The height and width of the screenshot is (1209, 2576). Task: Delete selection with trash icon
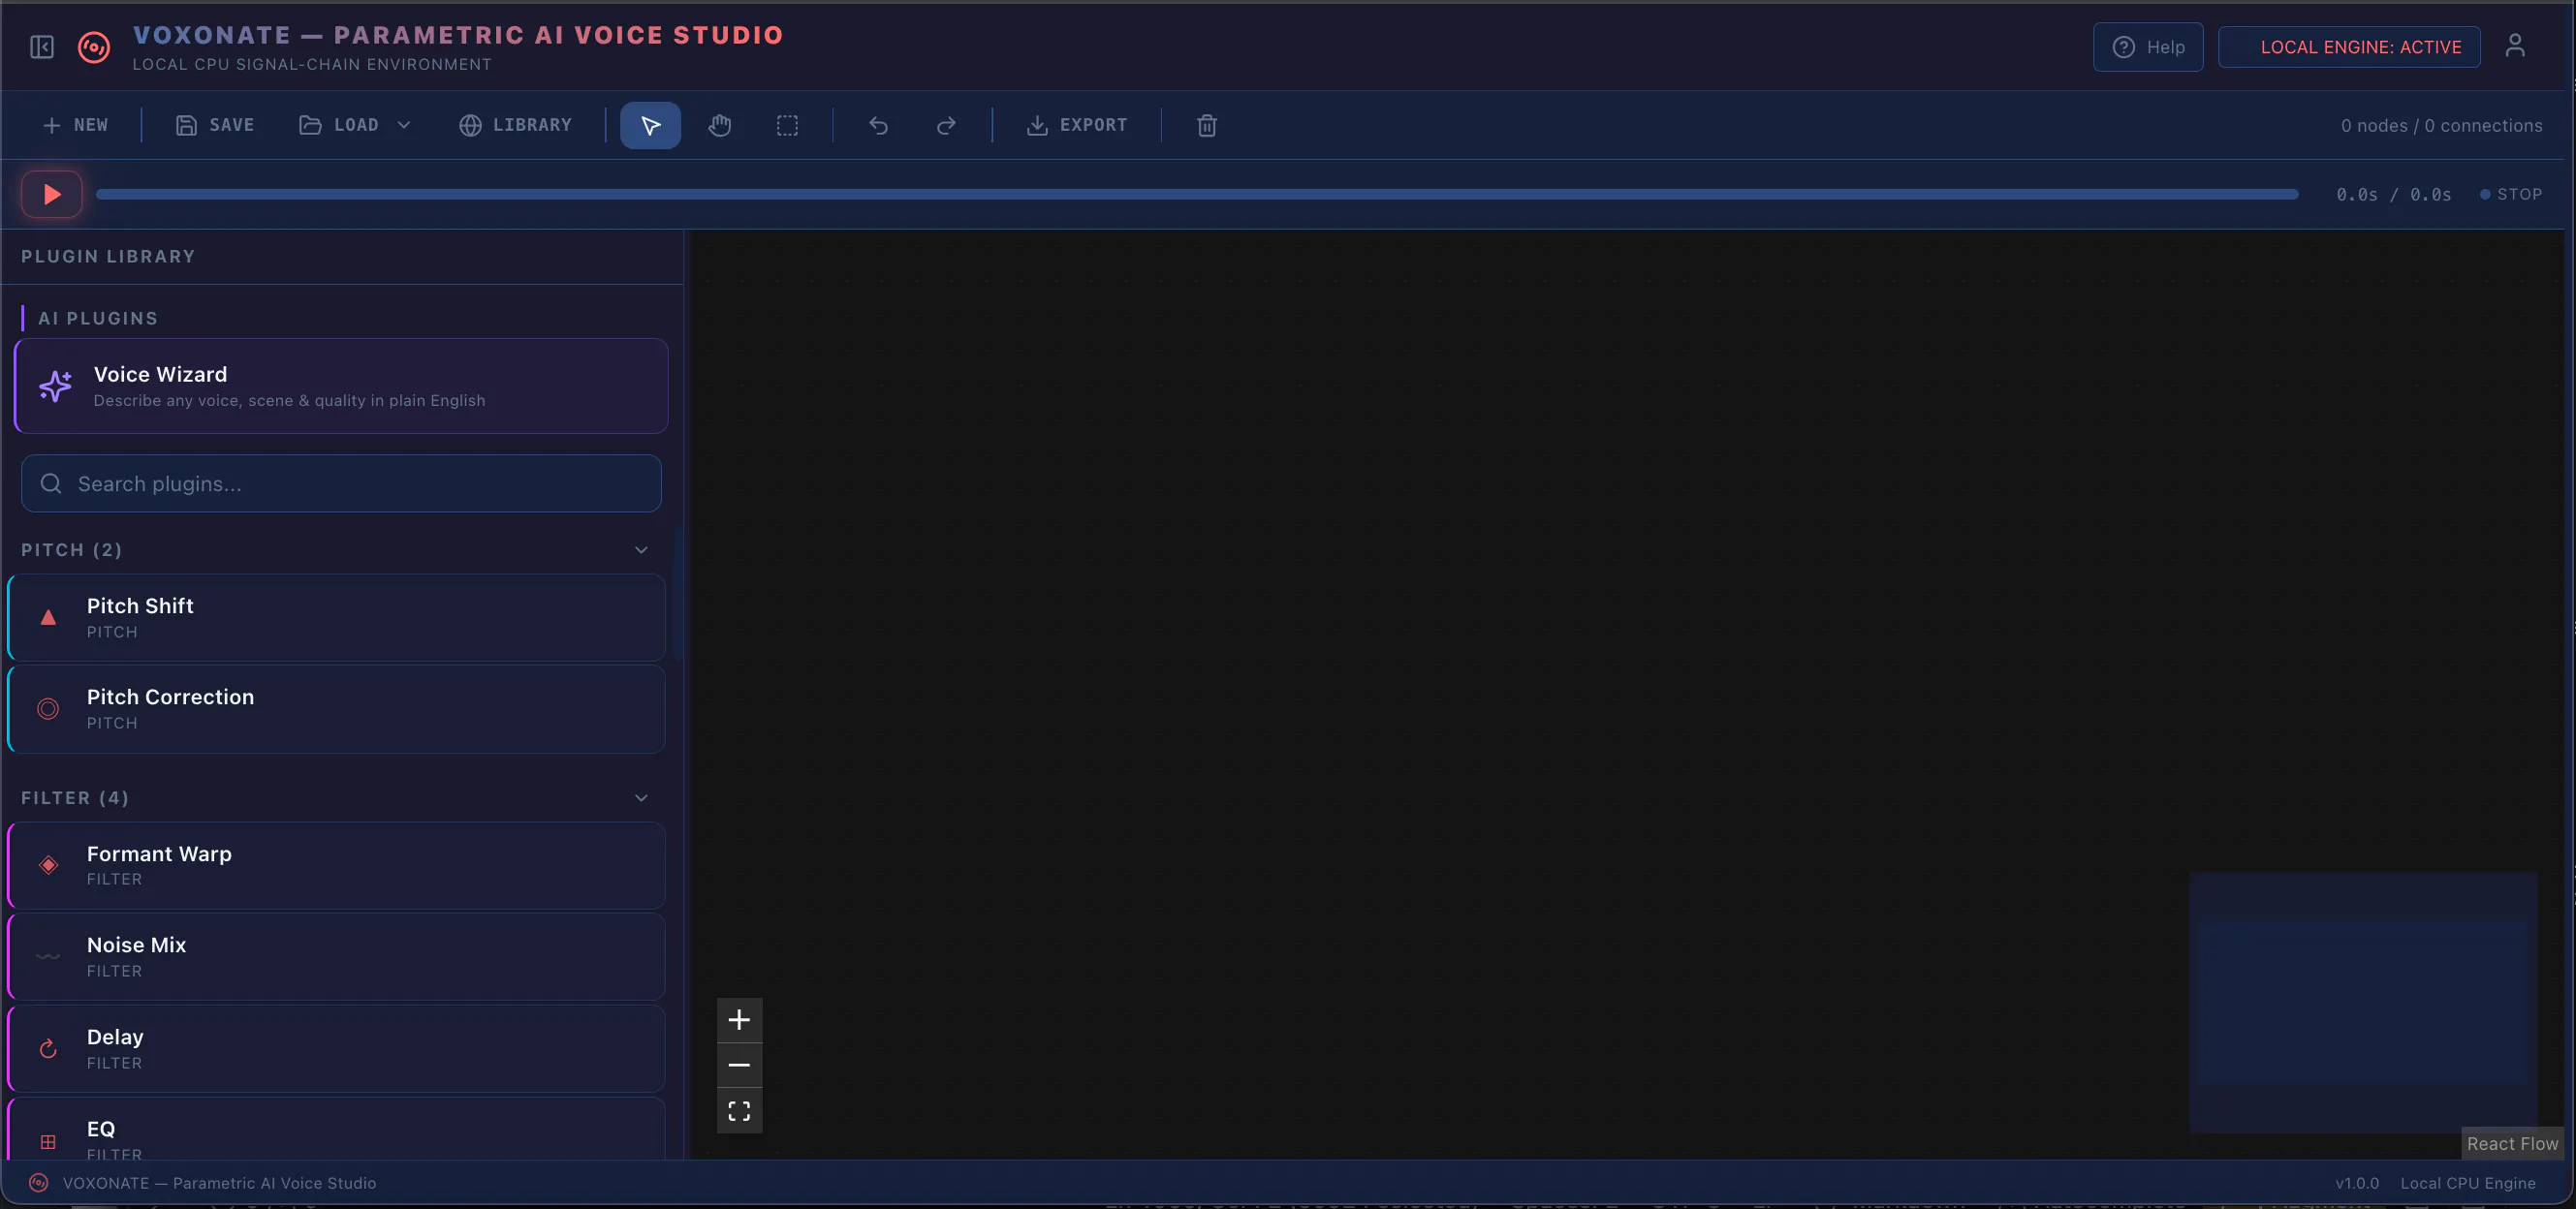point(1207,125)
